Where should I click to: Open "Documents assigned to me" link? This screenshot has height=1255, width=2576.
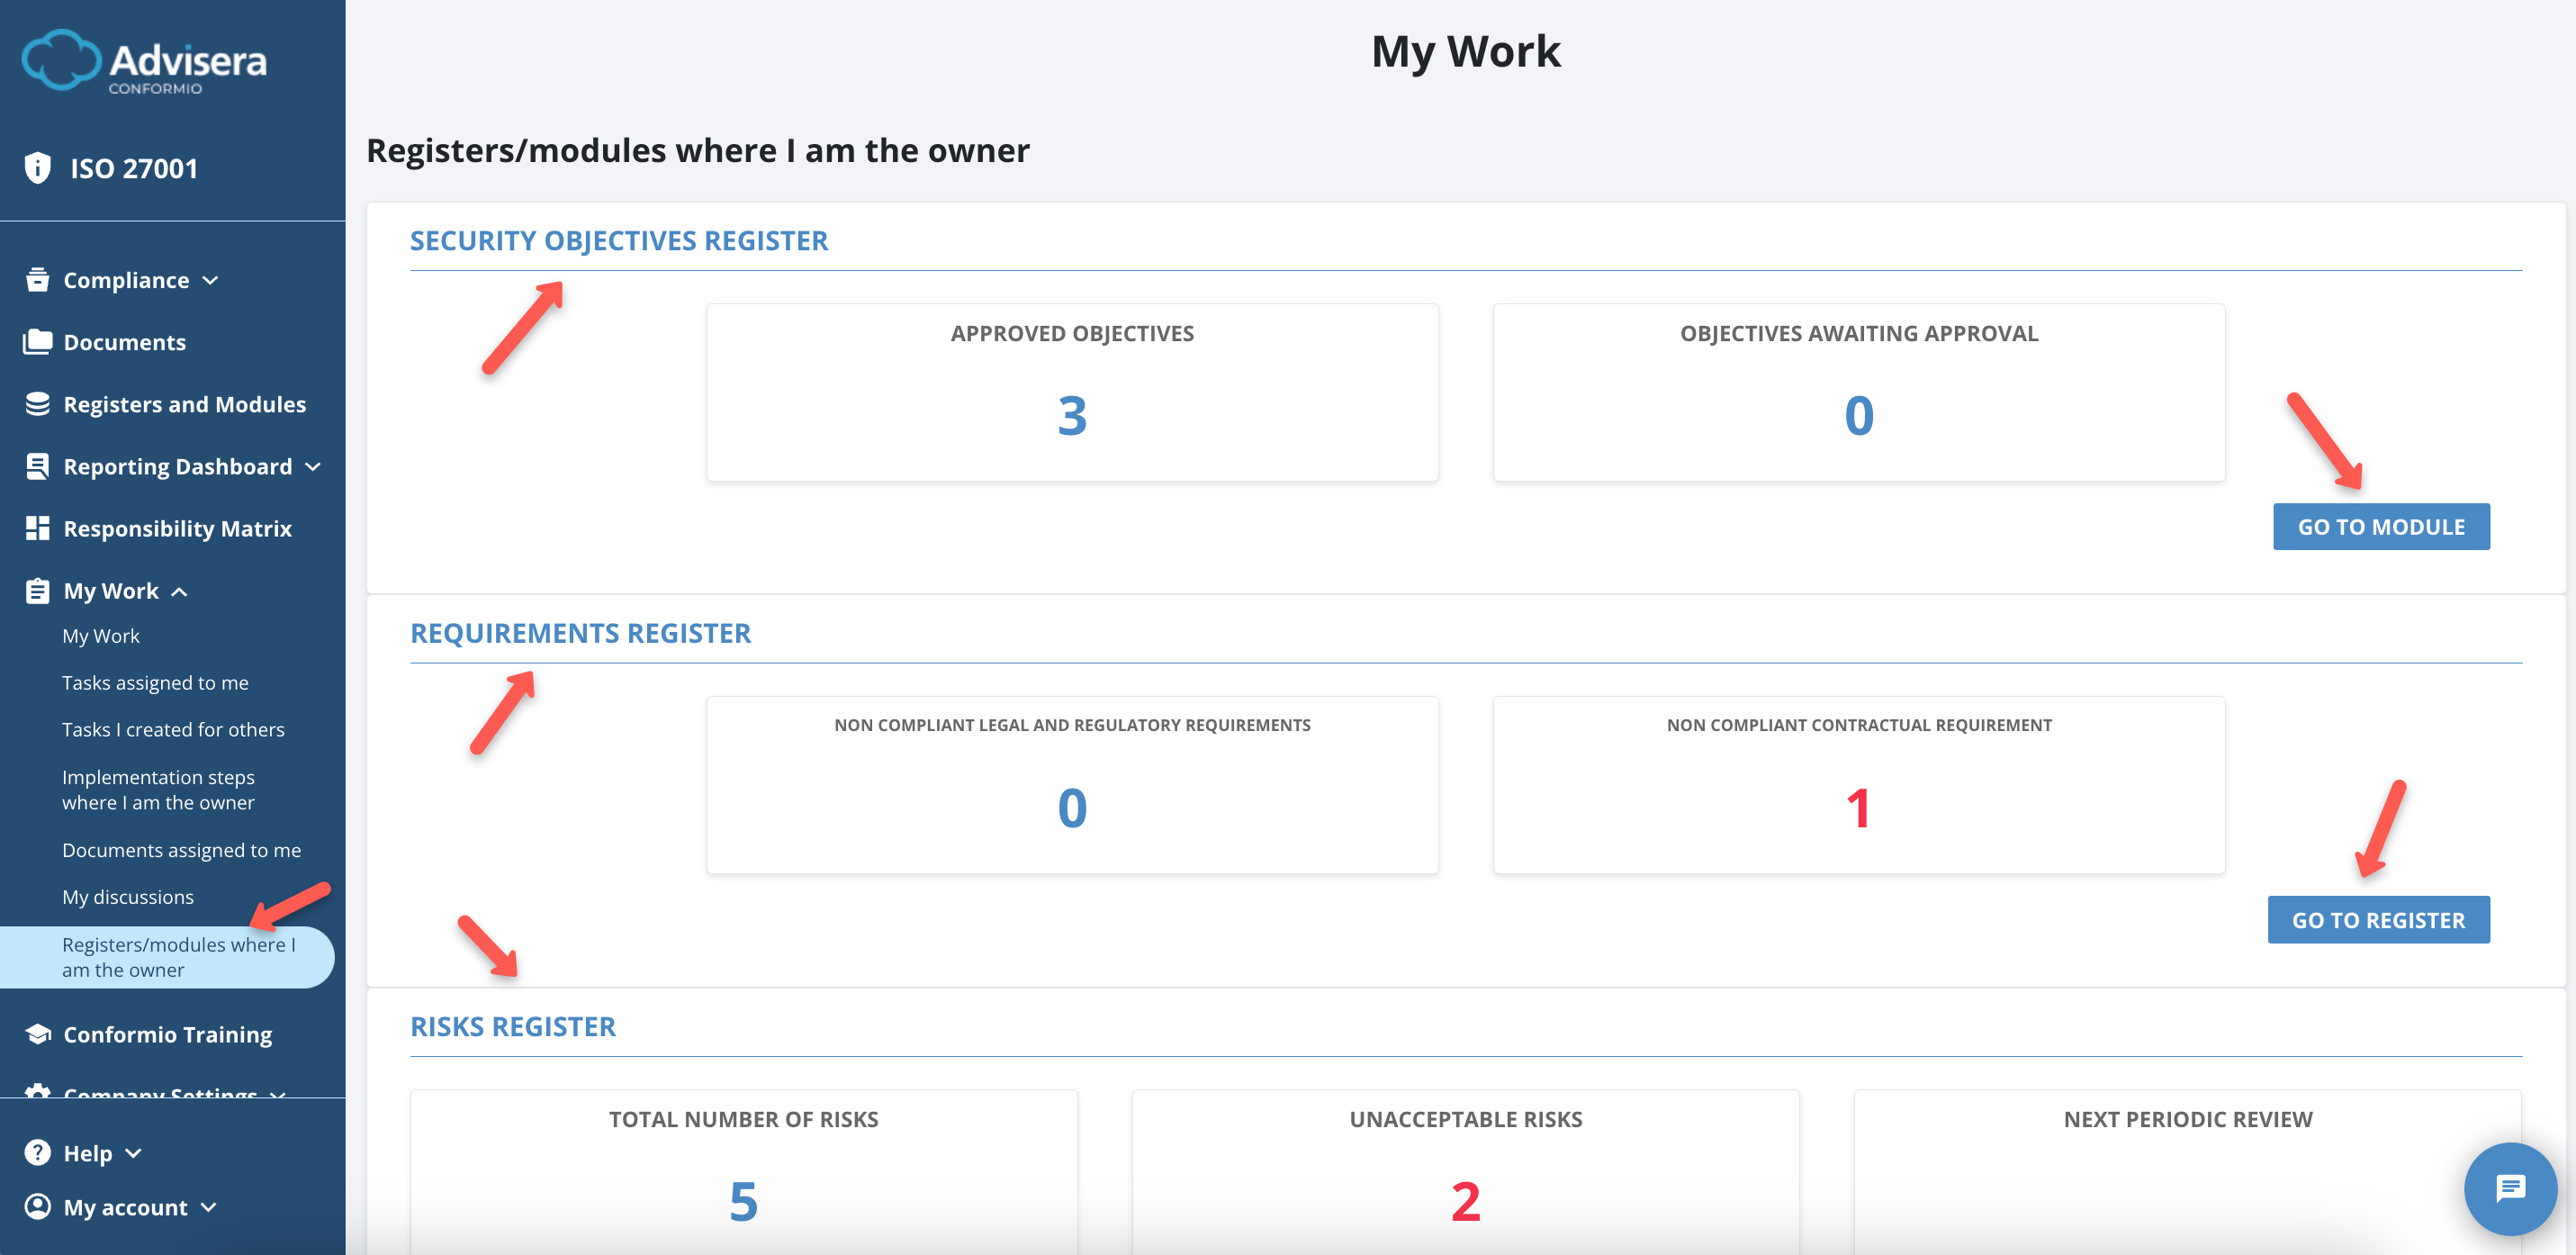click(181, 849)
